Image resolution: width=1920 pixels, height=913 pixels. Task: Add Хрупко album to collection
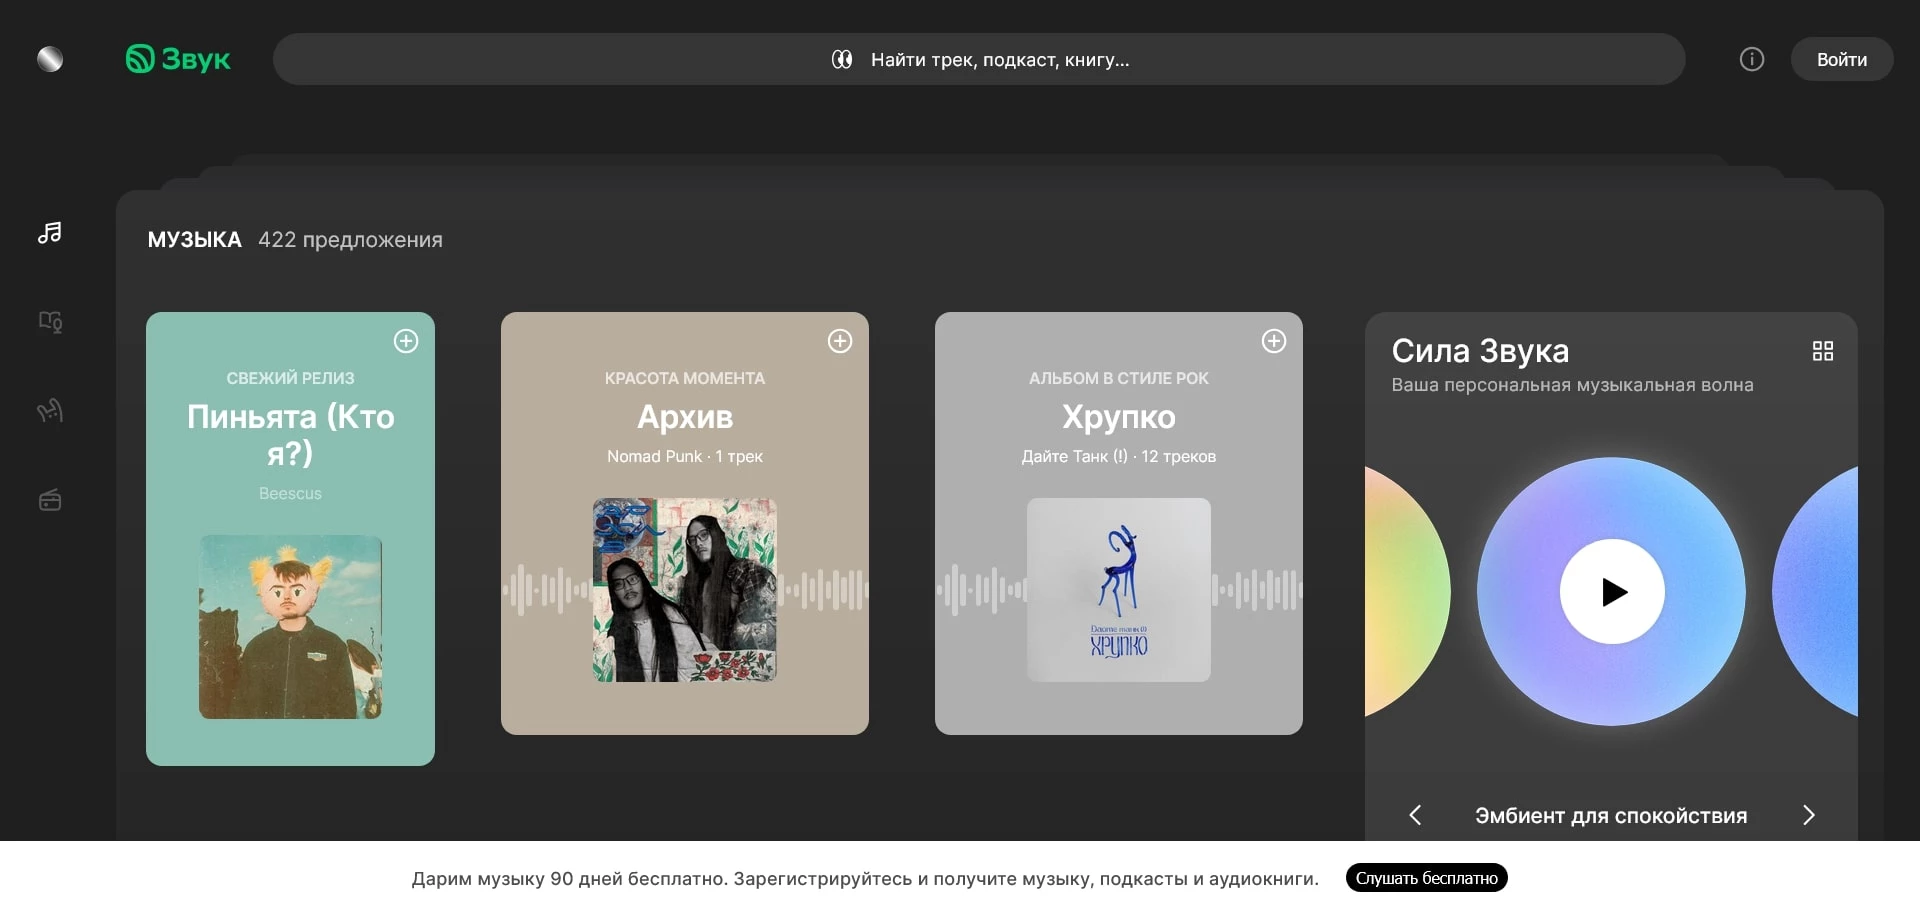coord(1274,341)
